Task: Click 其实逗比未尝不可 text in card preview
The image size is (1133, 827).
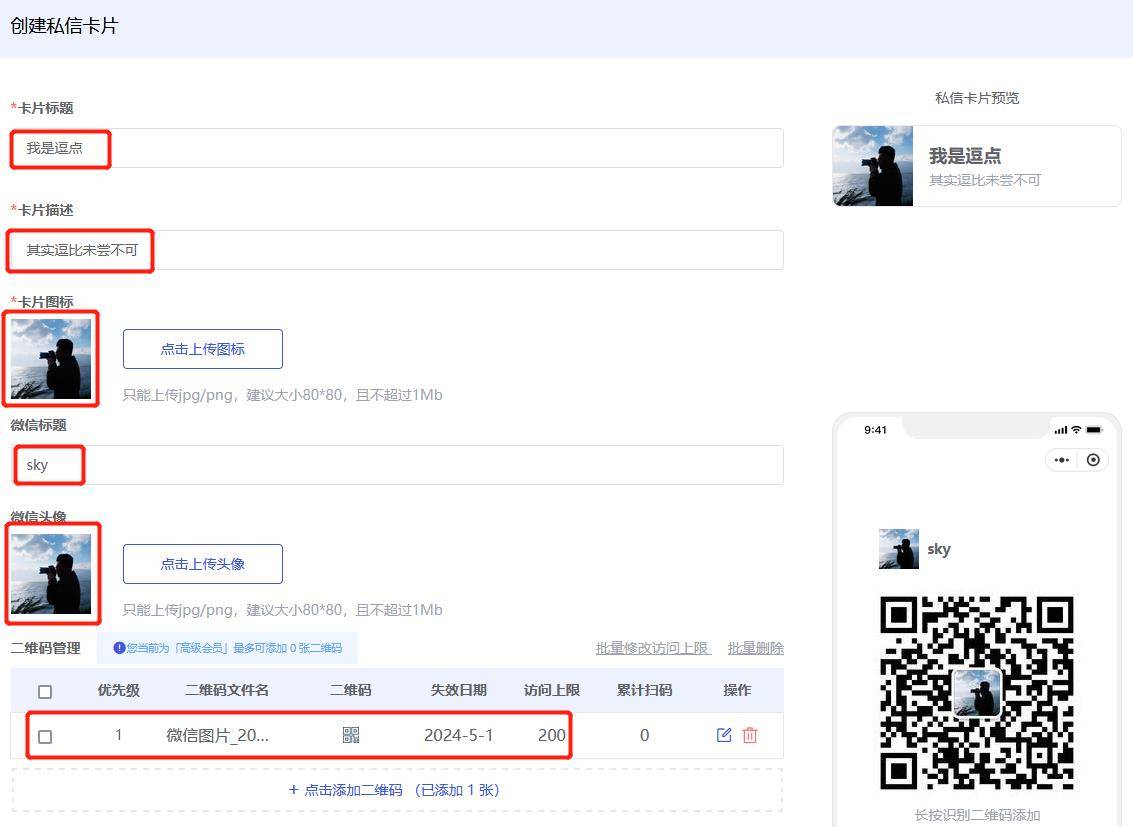Action: point(984,180)
